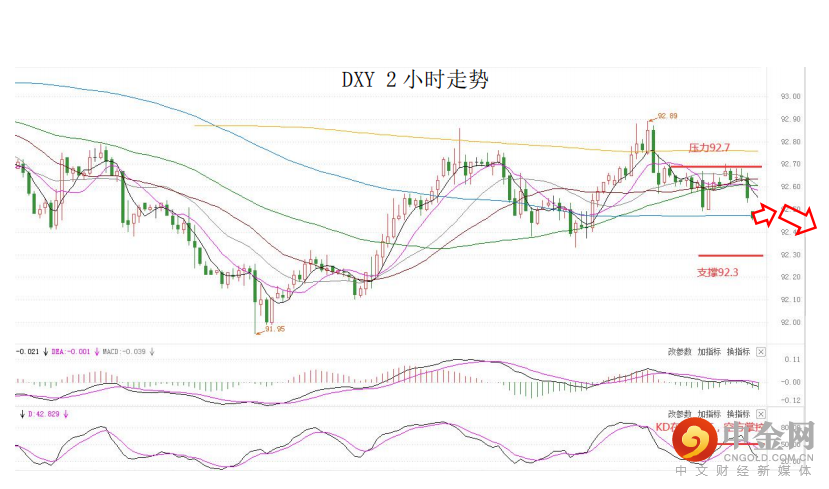
Task: Click the 支撑92.3 support label
Action: pyautogui.click(x=717, y=272)
